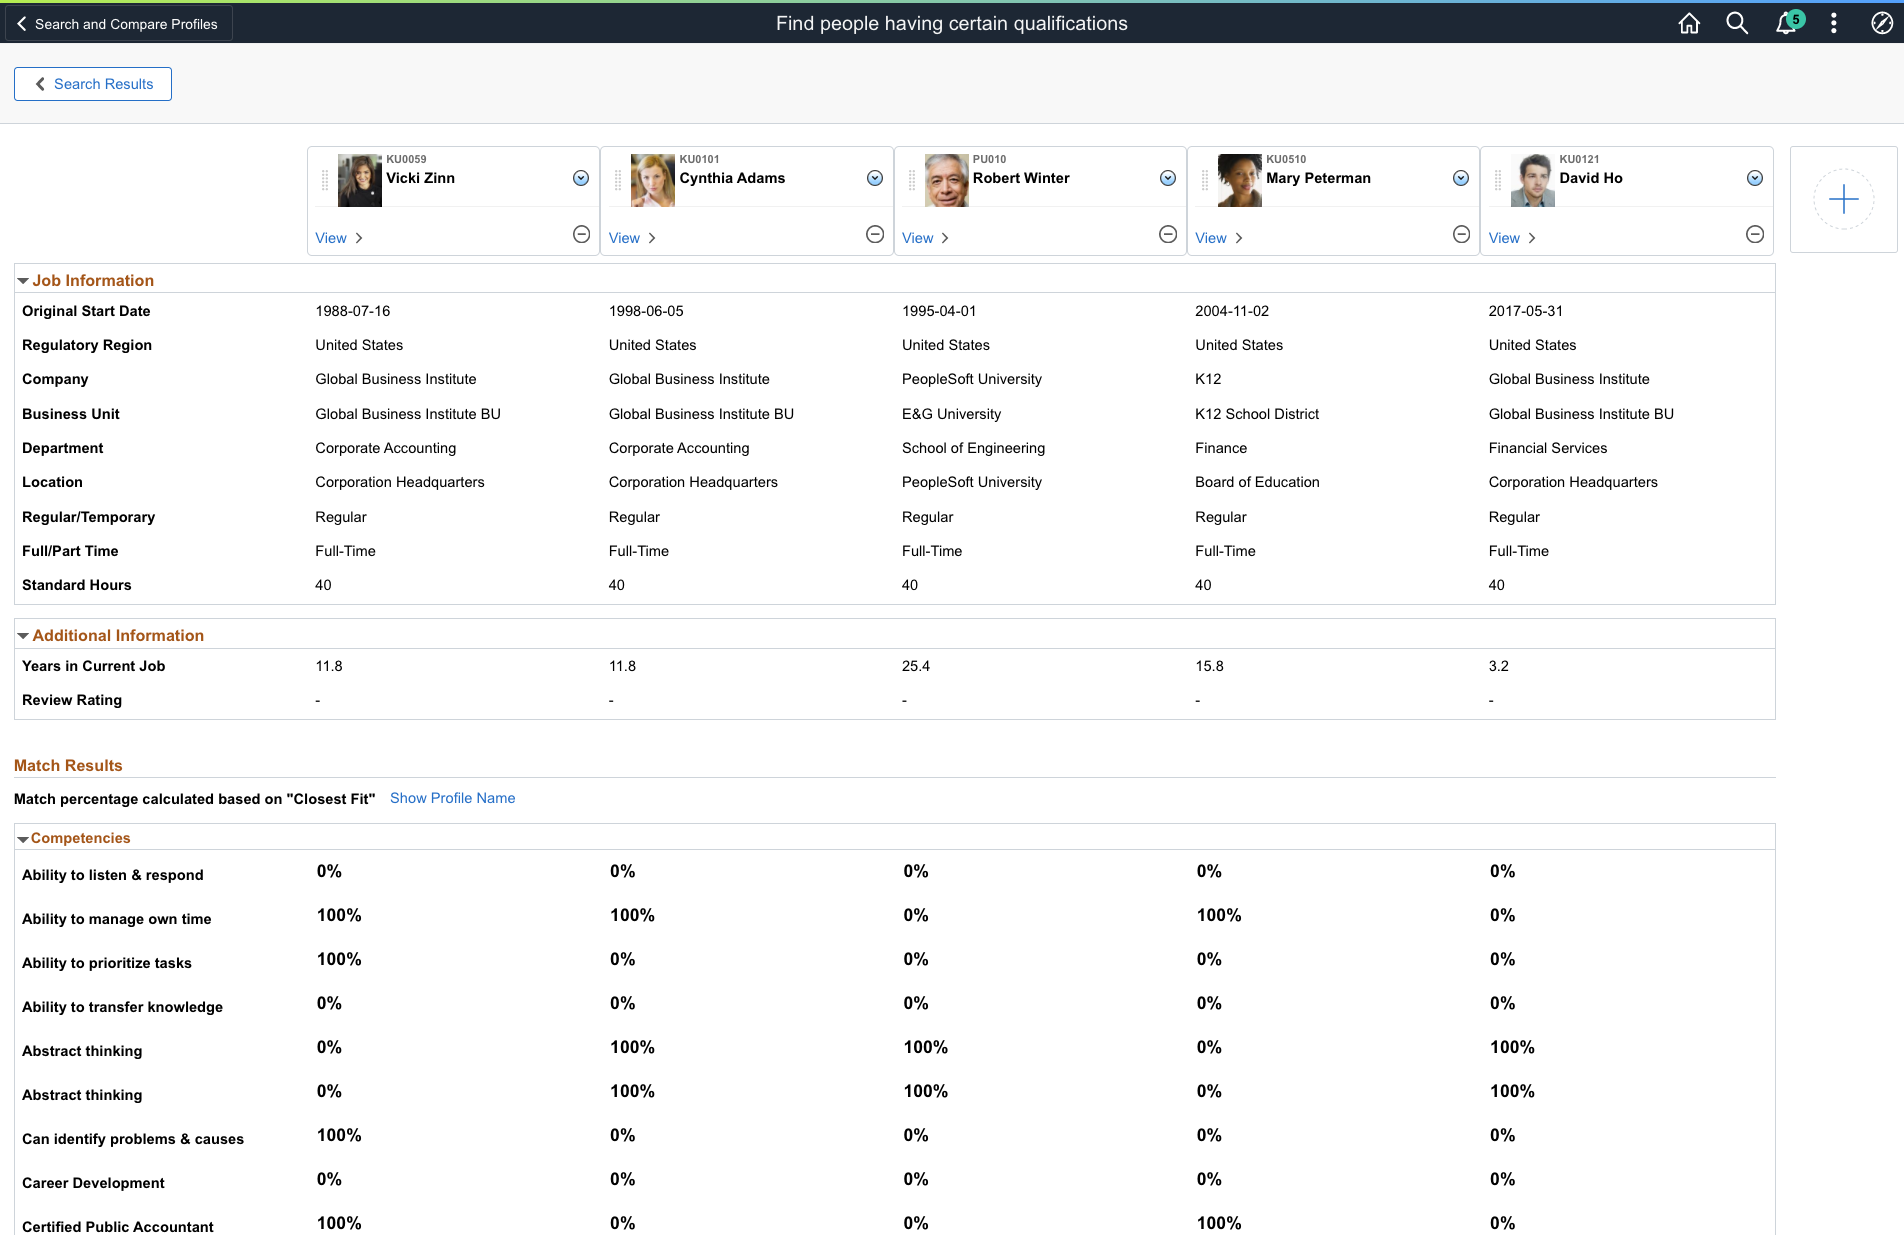Click the 'Review Rating' row label
This screenshot has height=1235, width=1904.
tap(72, 700)
